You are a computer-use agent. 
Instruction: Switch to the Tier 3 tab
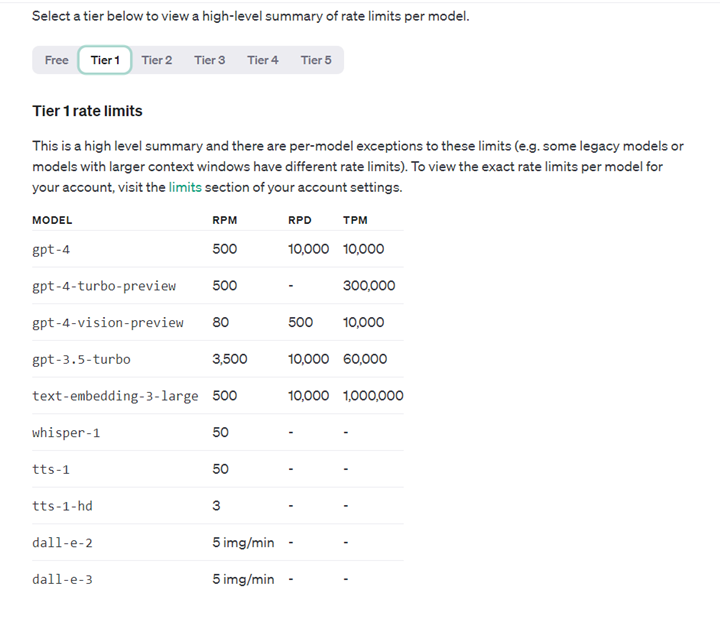209,60
